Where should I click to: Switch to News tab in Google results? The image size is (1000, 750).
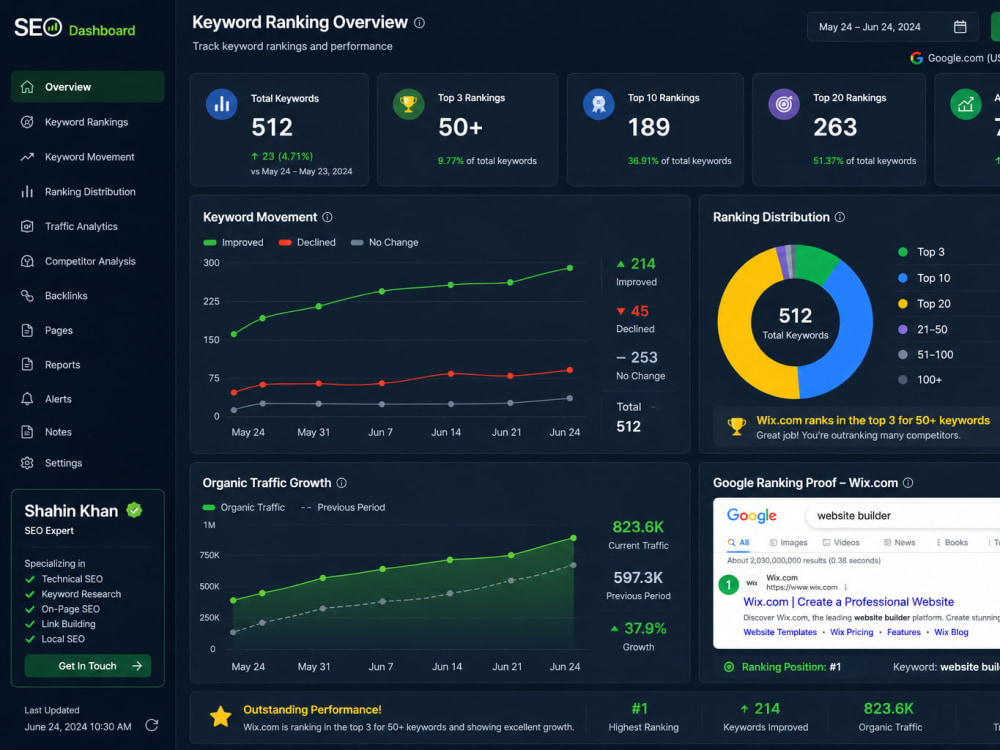(899, 543)
